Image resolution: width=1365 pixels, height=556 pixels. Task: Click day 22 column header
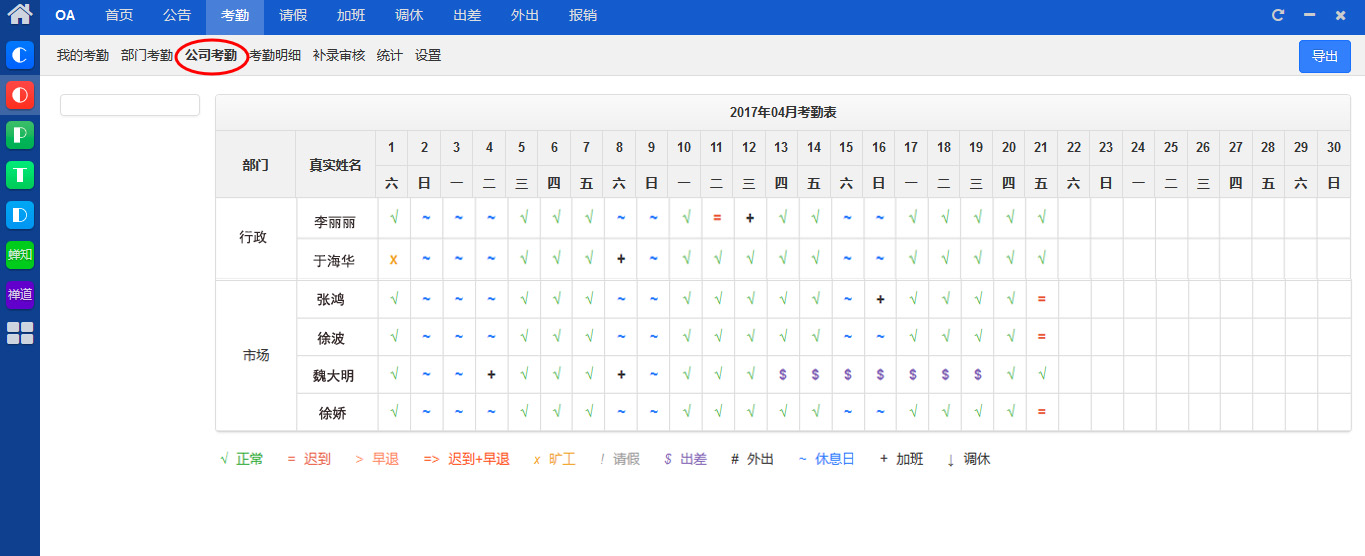[1074, 147]
